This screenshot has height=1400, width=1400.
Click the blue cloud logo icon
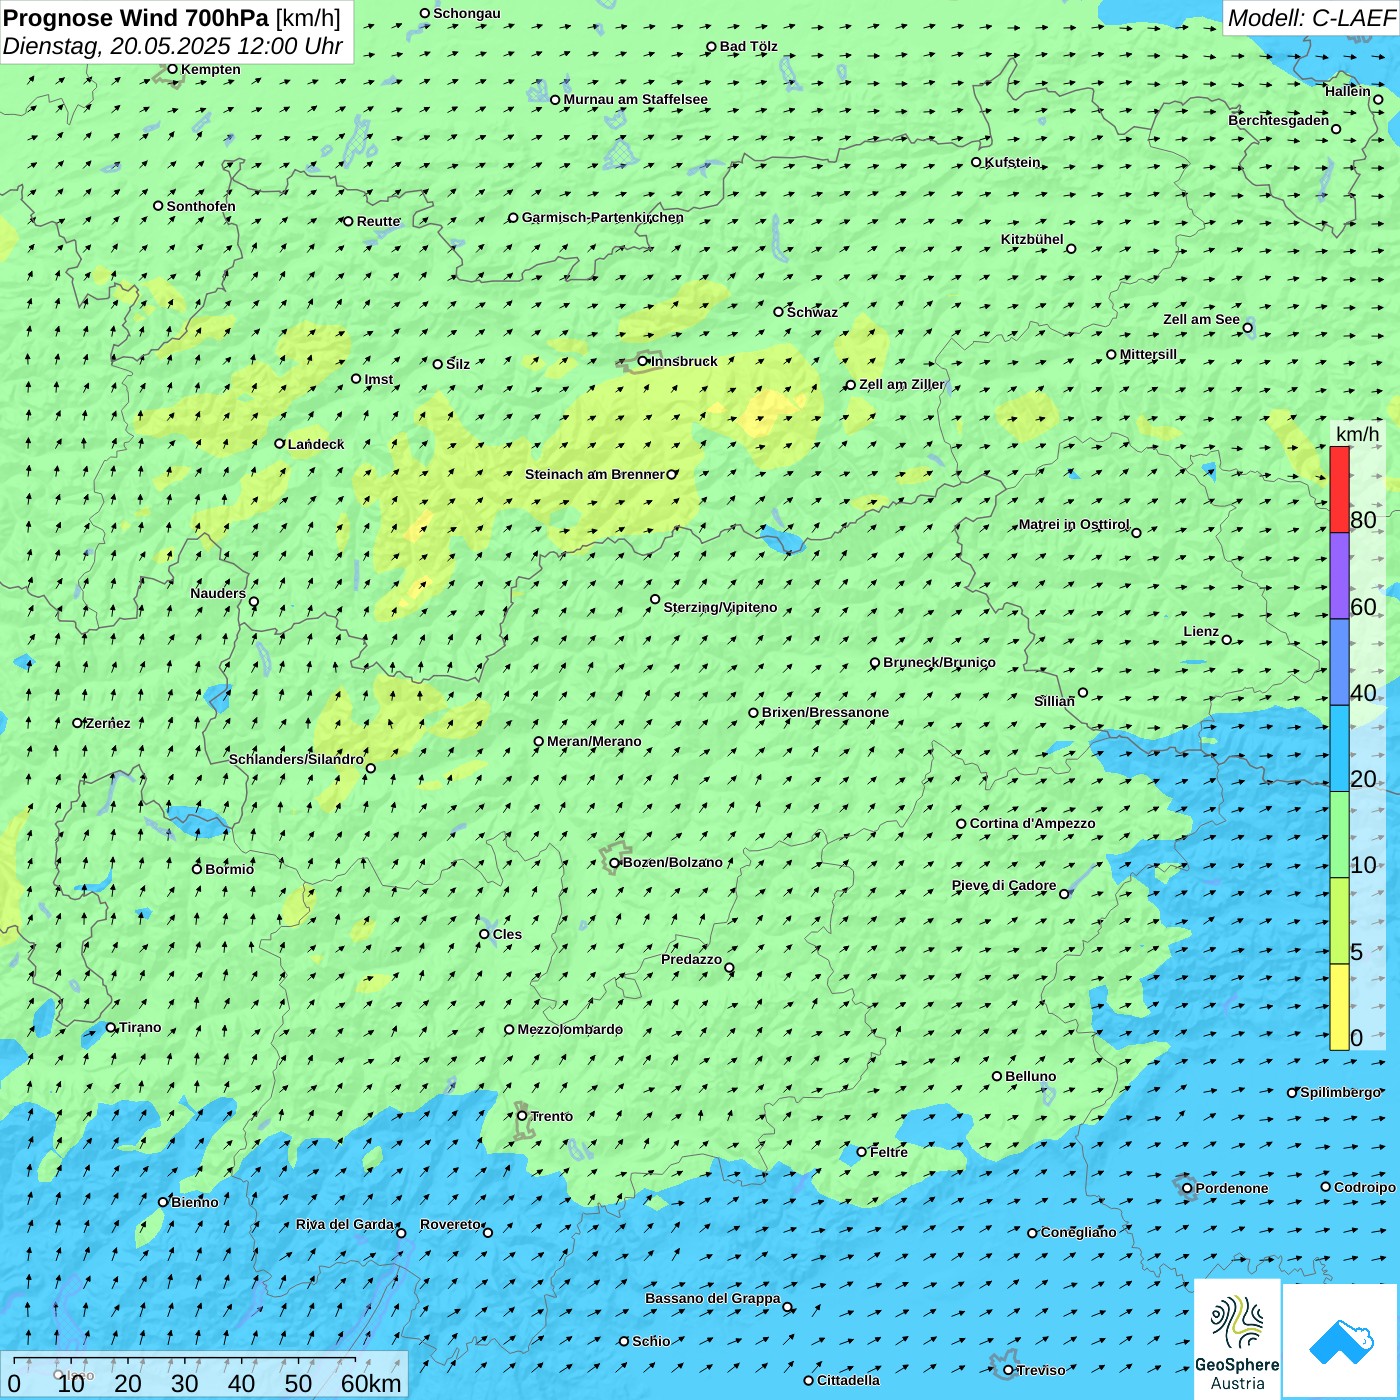[1341, 1341]
